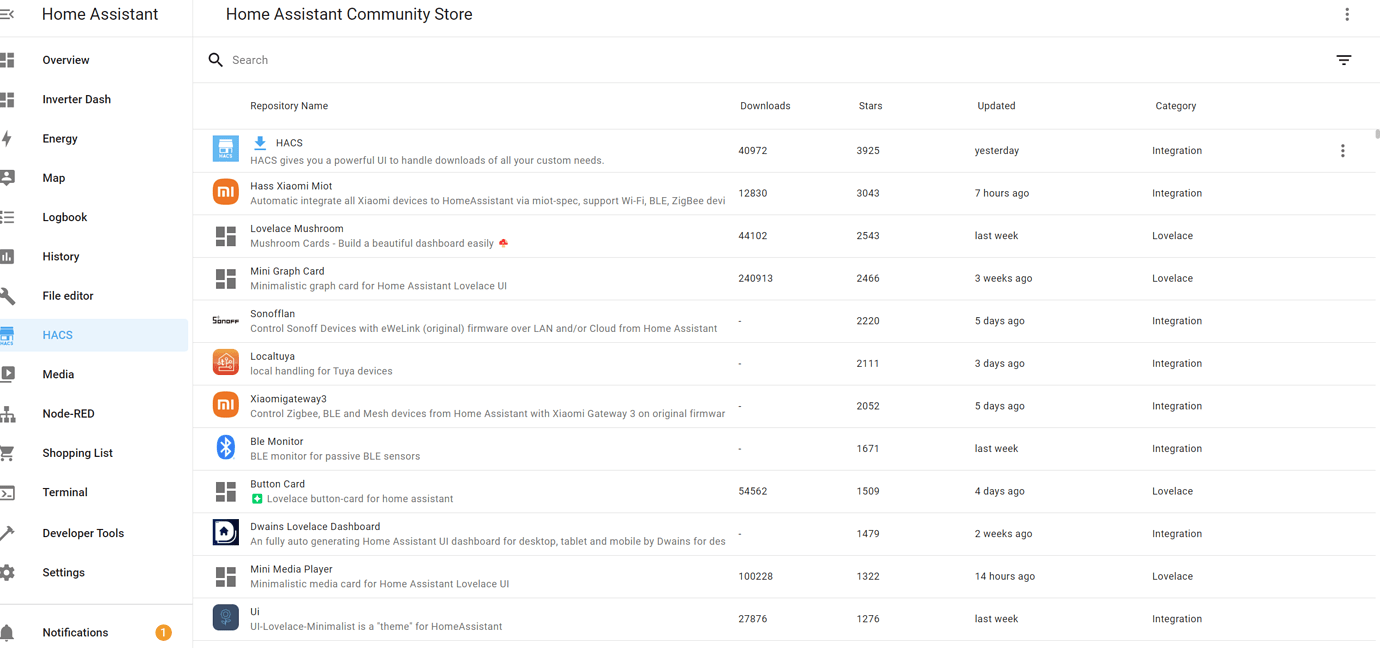This screenshot has width=1380, height=648.
Task: Open the top-right three-dot menu
Action: click(x=1347, y=14)
